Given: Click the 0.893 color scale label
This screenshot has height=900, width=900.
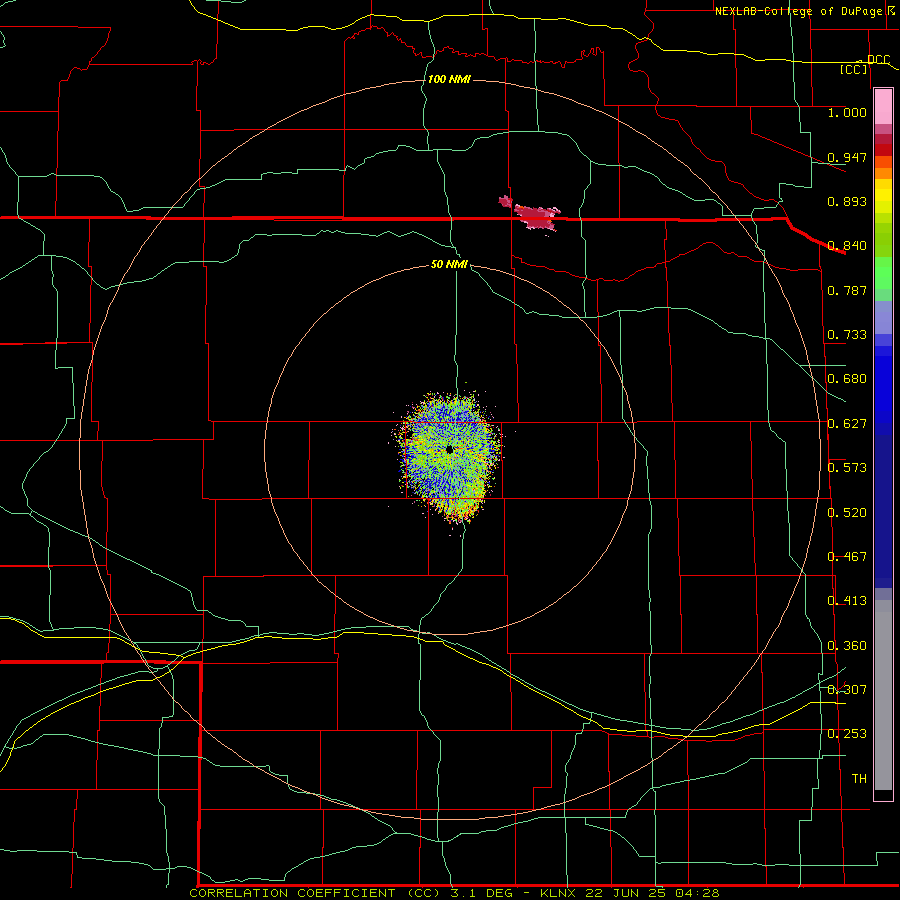Looking at the screenshot, I should 847,201.
